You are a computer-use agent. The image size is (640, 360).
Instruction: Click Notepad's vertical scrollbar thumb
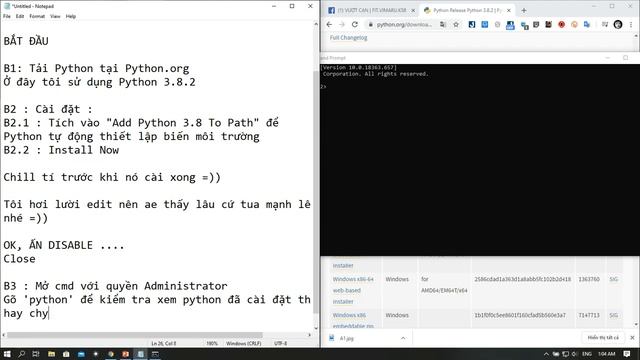click(x=316, y=192)
